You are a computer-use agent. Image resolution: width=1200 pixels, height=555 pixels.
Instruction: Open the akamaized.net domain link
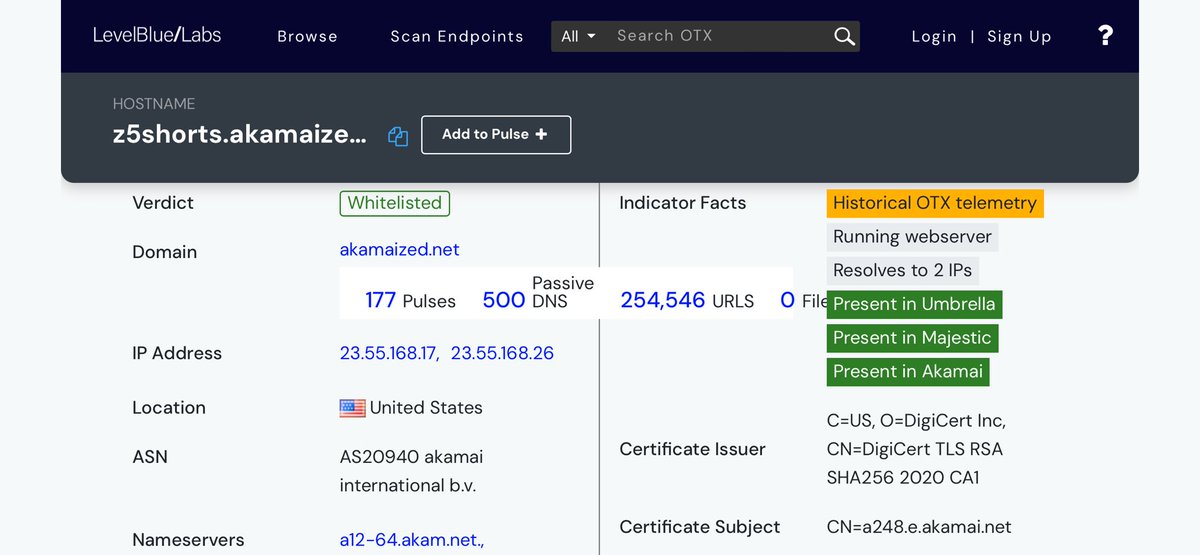[399, 249]
